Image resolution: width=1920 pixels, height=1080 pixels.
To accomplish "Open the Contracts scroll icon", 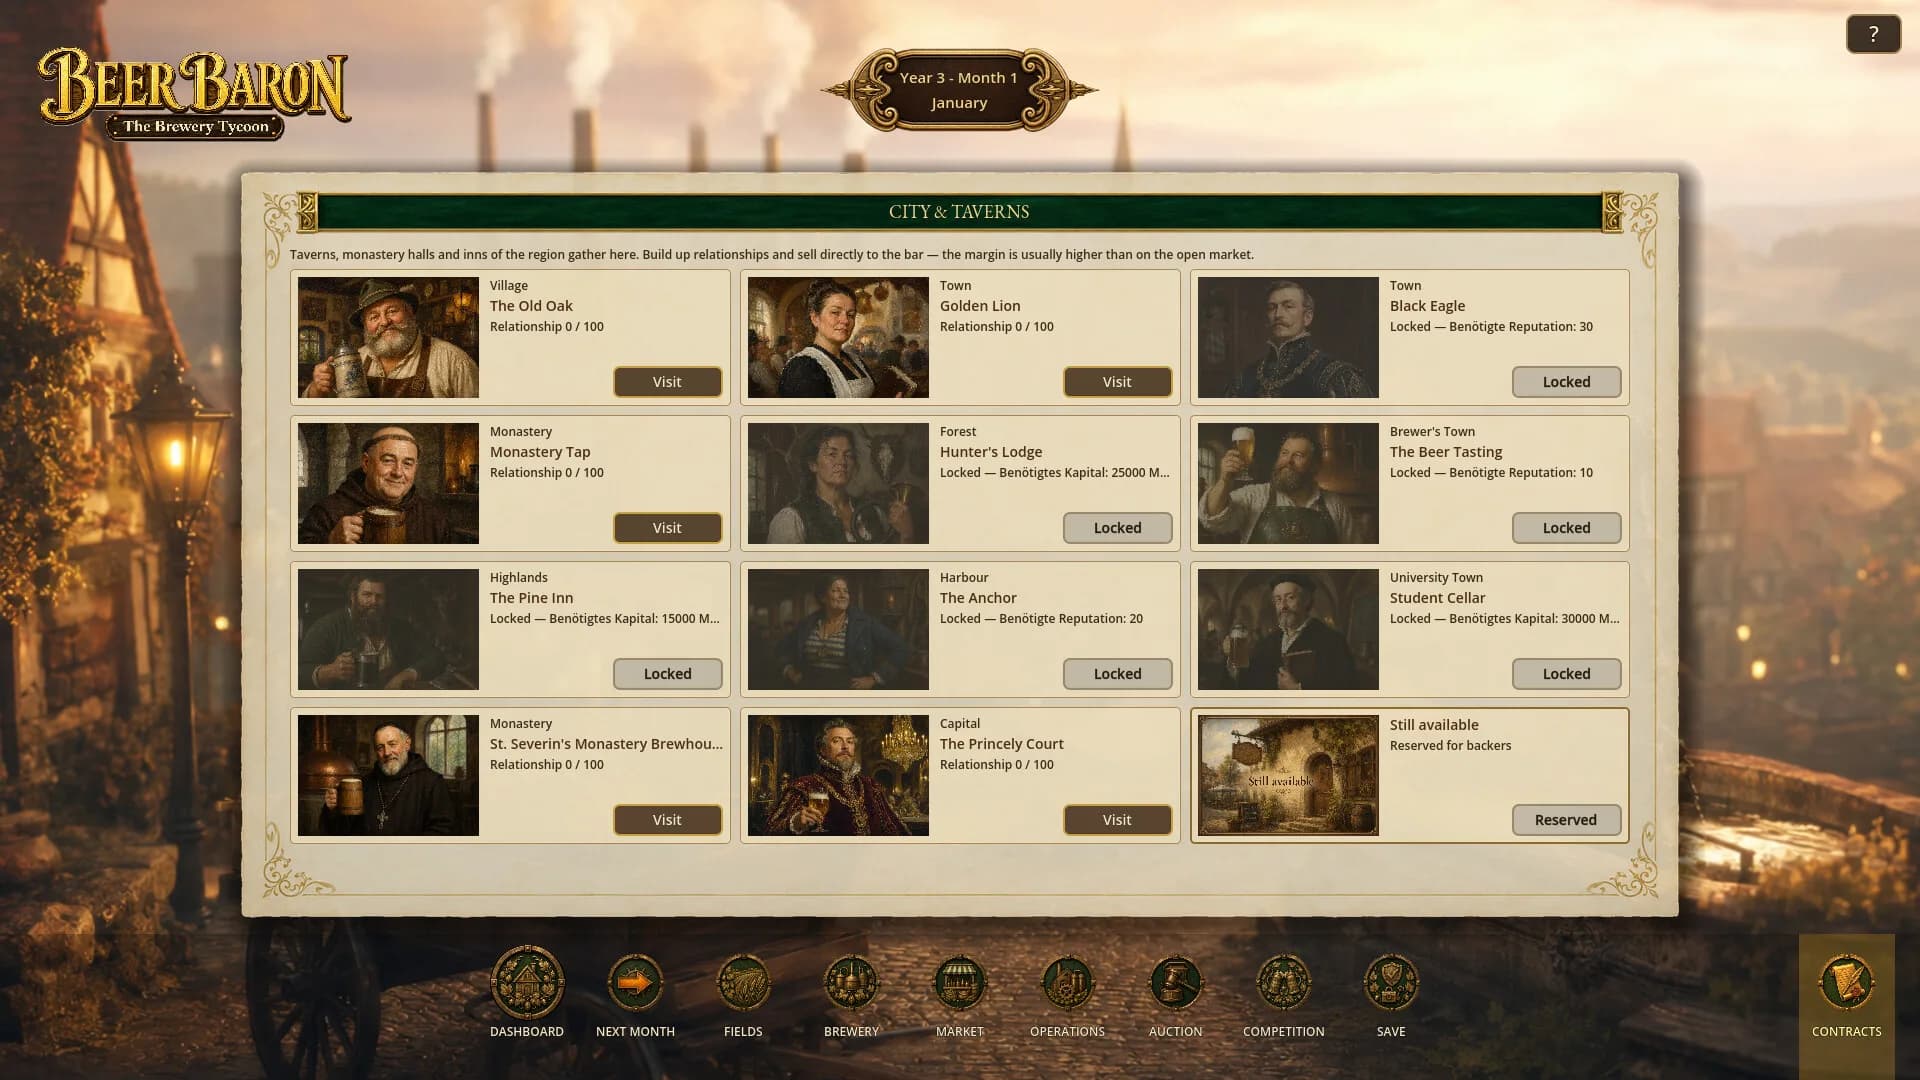I will (x=1847, y=983).
